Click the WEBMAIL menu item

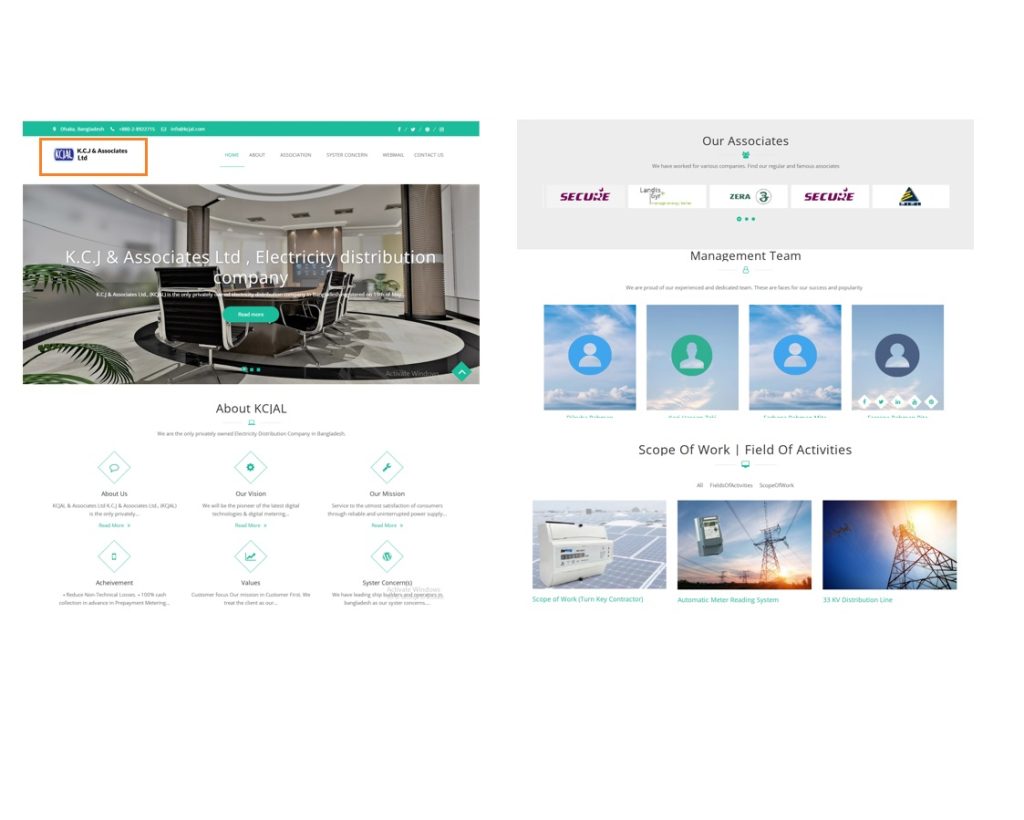393,154
